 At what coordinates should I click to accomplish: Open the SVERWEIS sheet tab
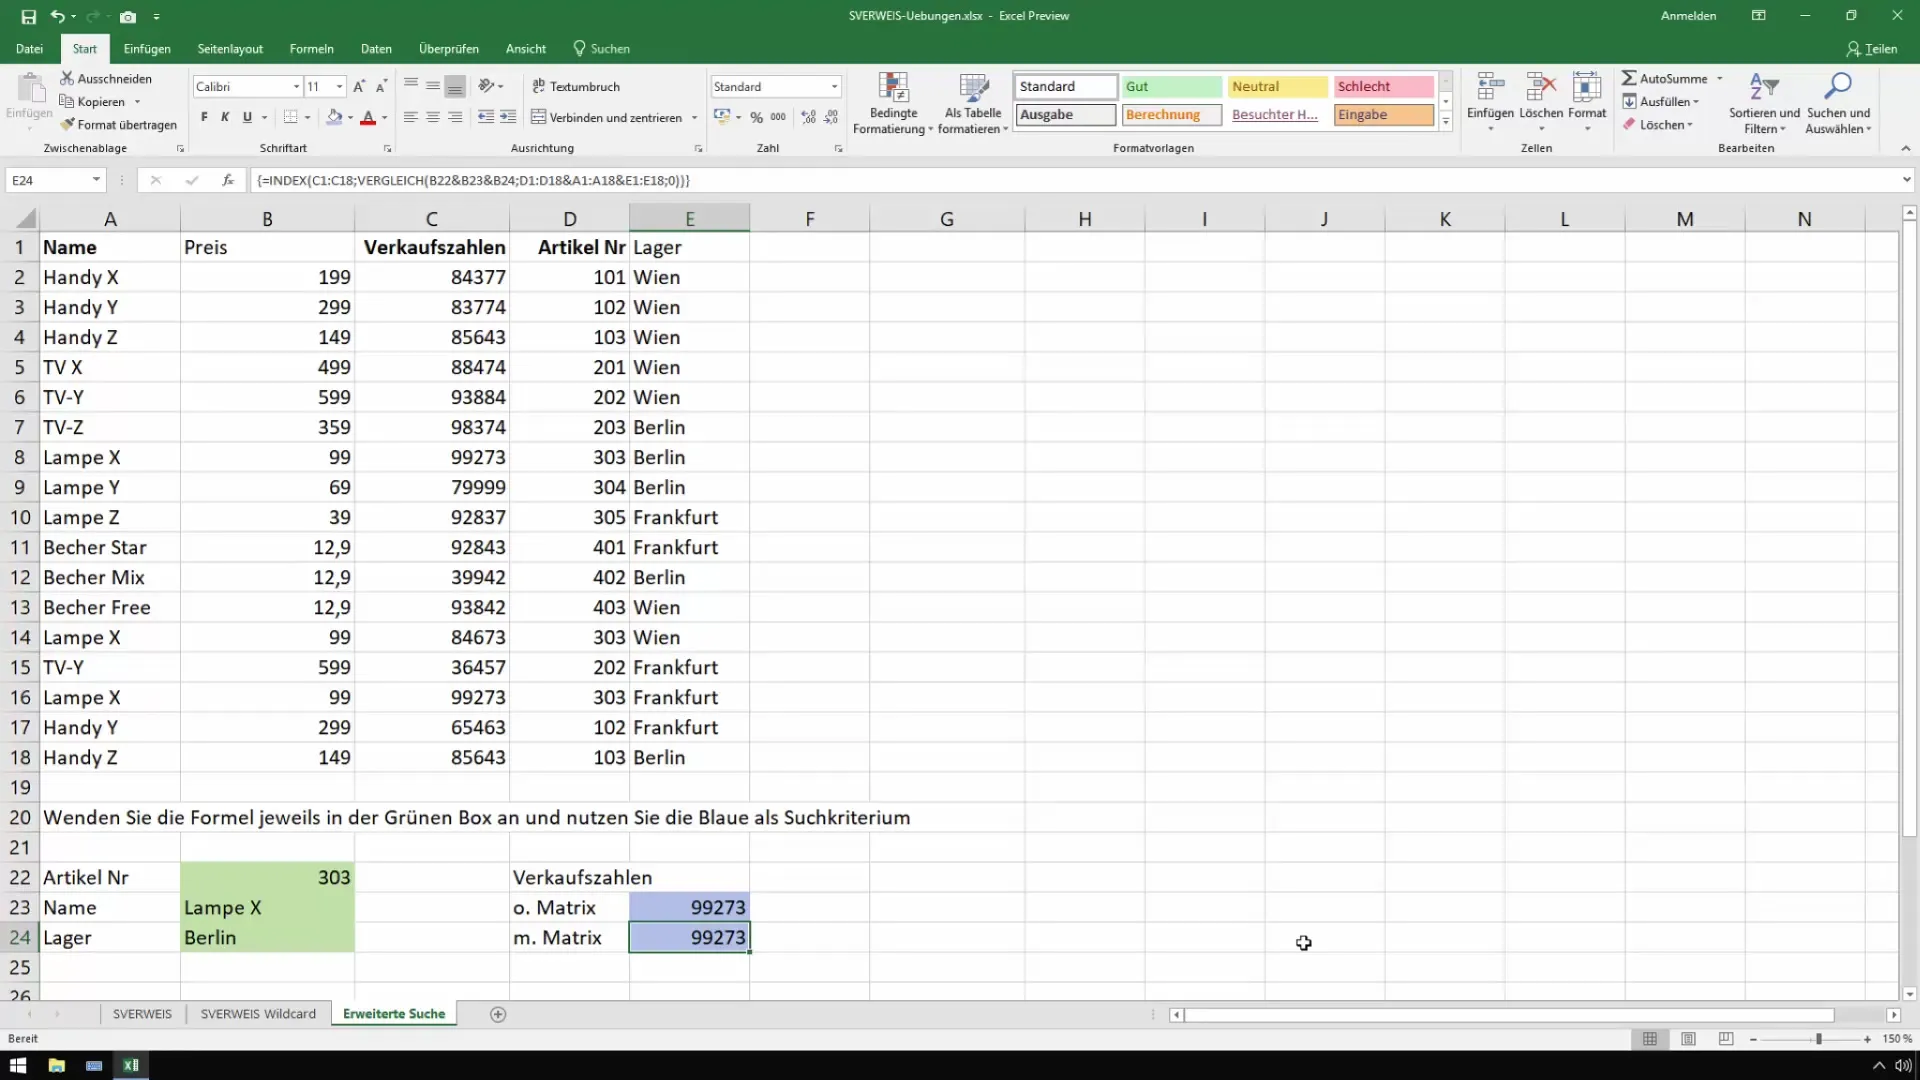142,1014
